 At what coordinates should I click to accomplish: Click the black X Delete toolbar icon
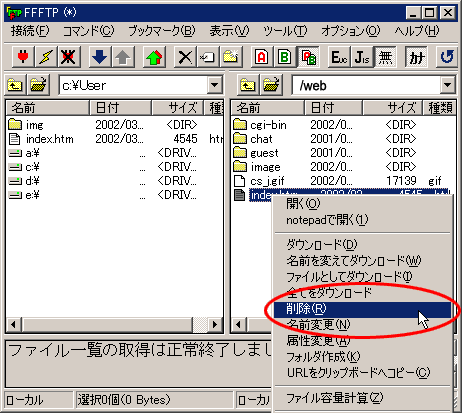point(185,57)
